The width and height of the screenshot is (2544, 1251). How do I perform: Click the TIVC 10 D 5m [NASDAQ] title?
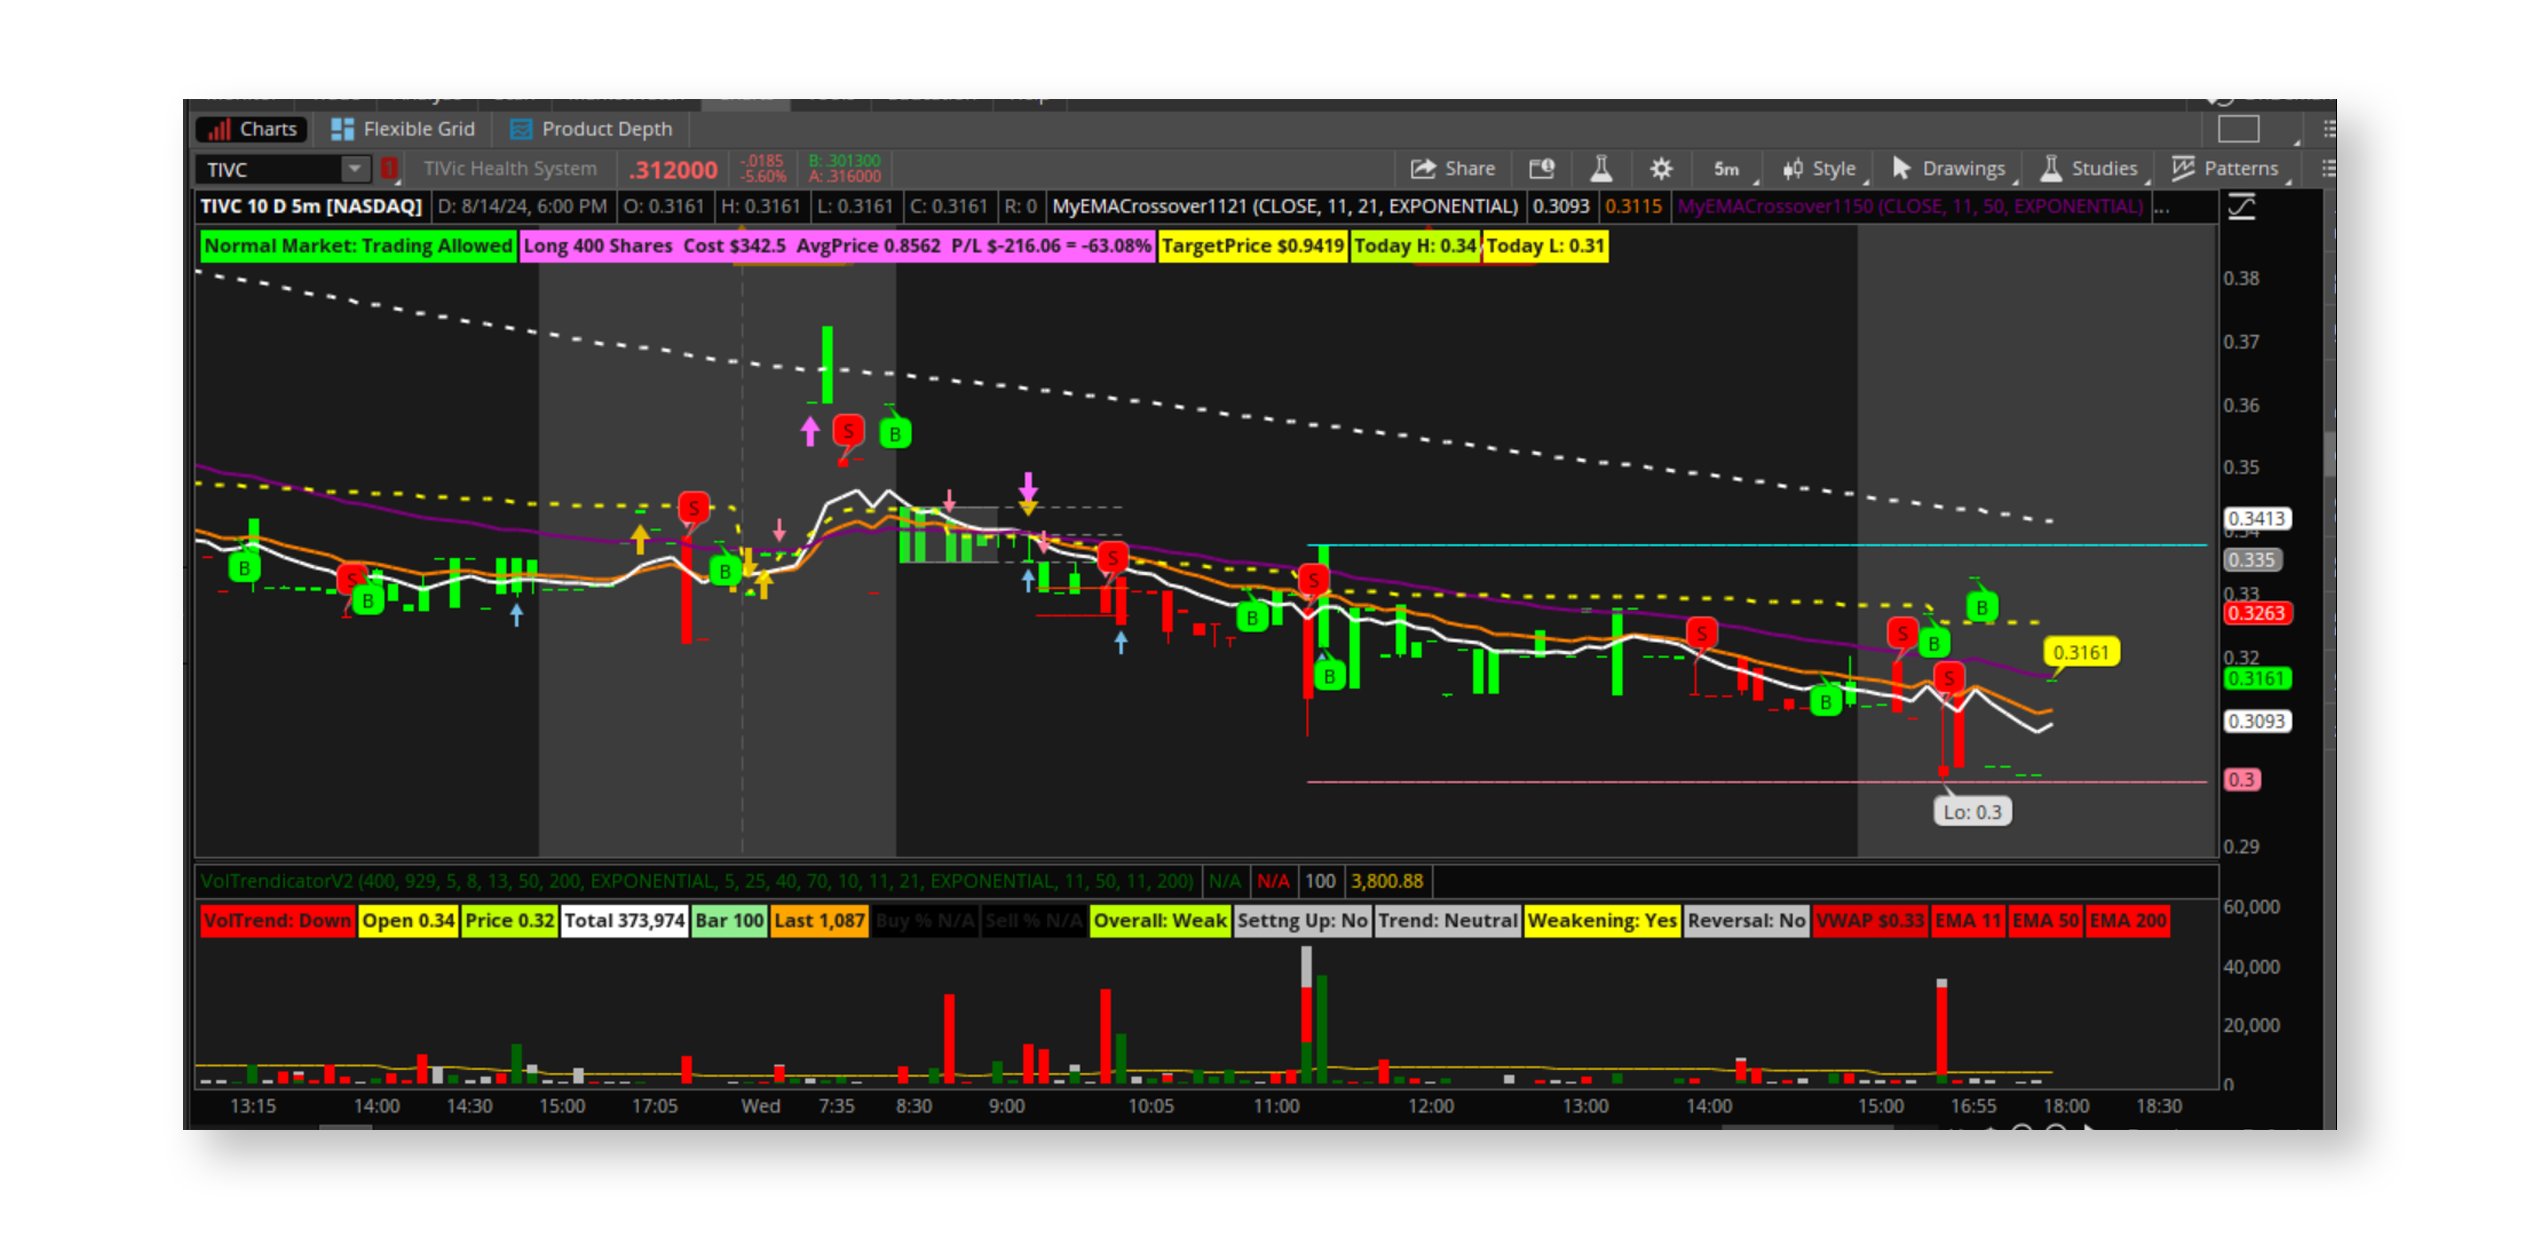click(311, 207)
